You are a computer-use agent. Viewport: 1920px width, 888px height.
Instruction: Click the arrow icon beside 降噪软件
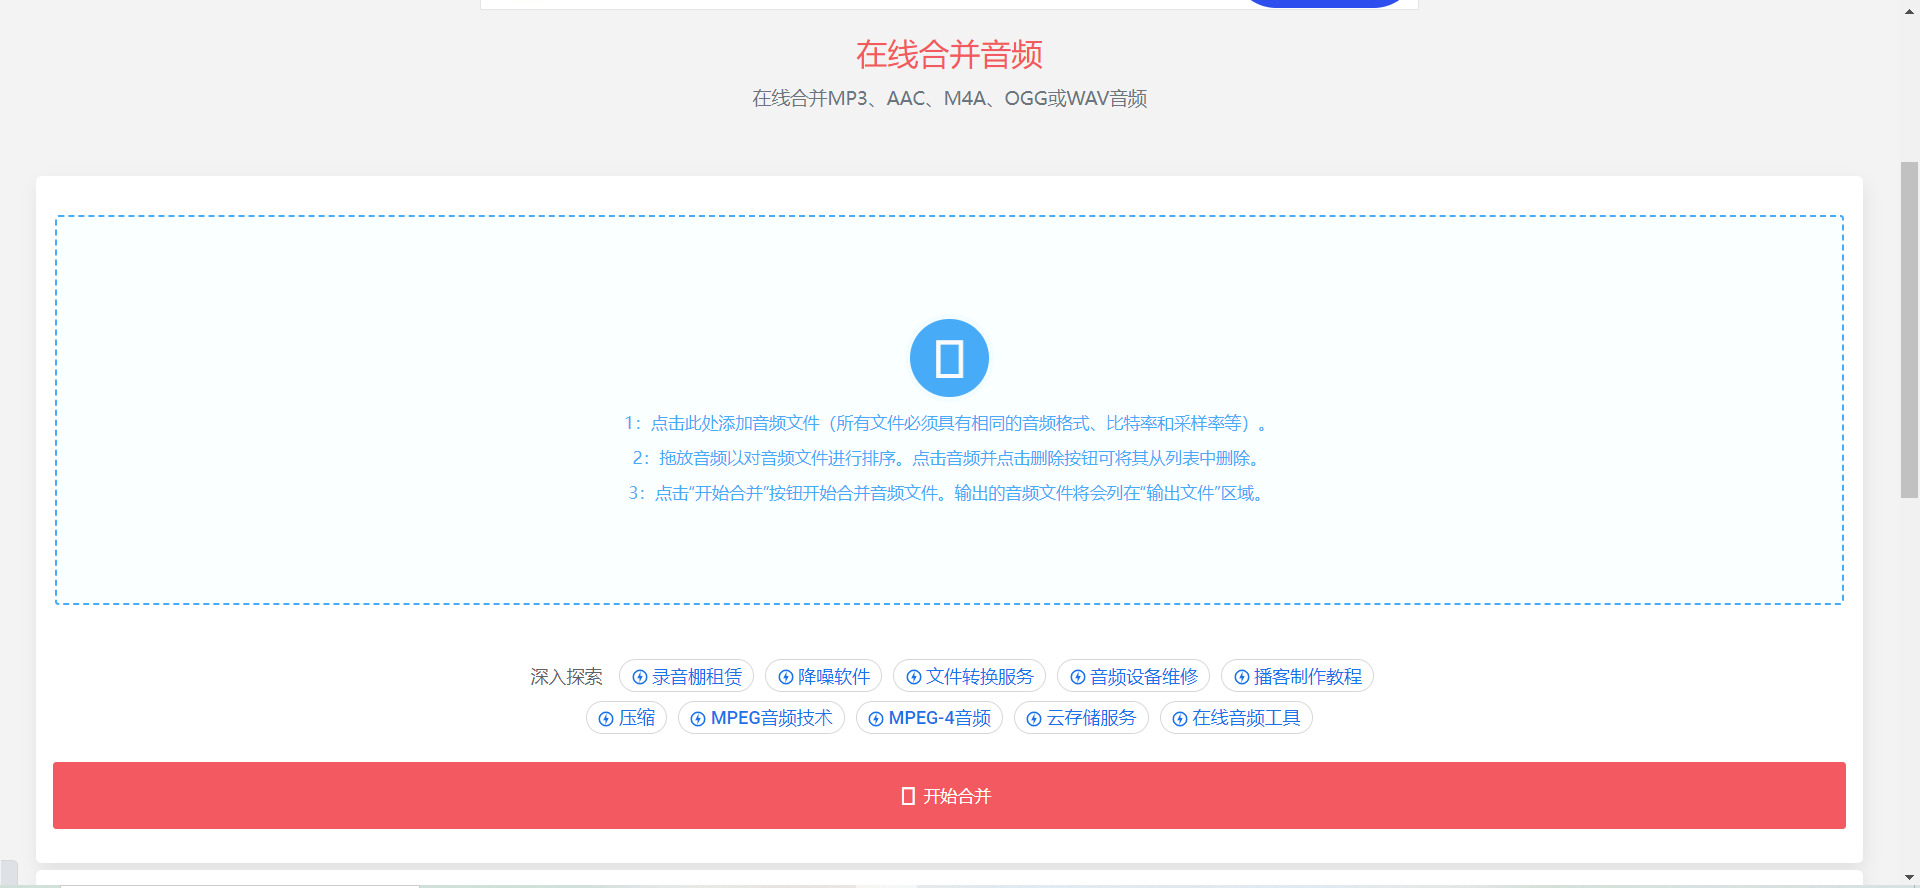tap(786, 677)
